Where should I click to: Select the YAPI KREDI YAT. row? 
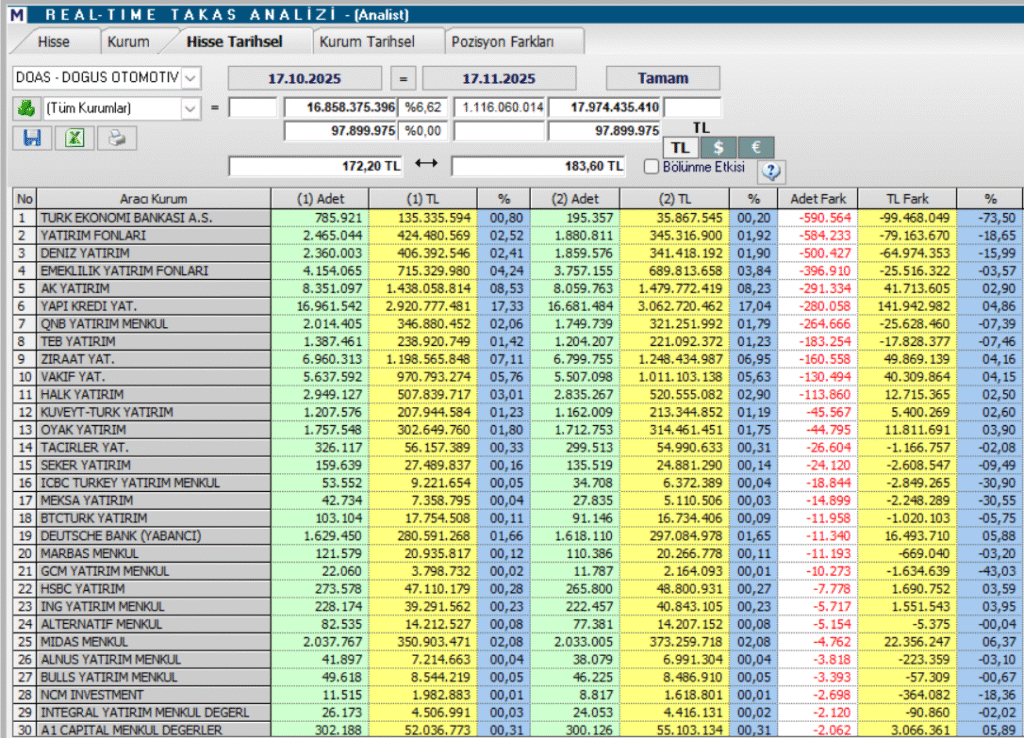(x=517, y=306)
